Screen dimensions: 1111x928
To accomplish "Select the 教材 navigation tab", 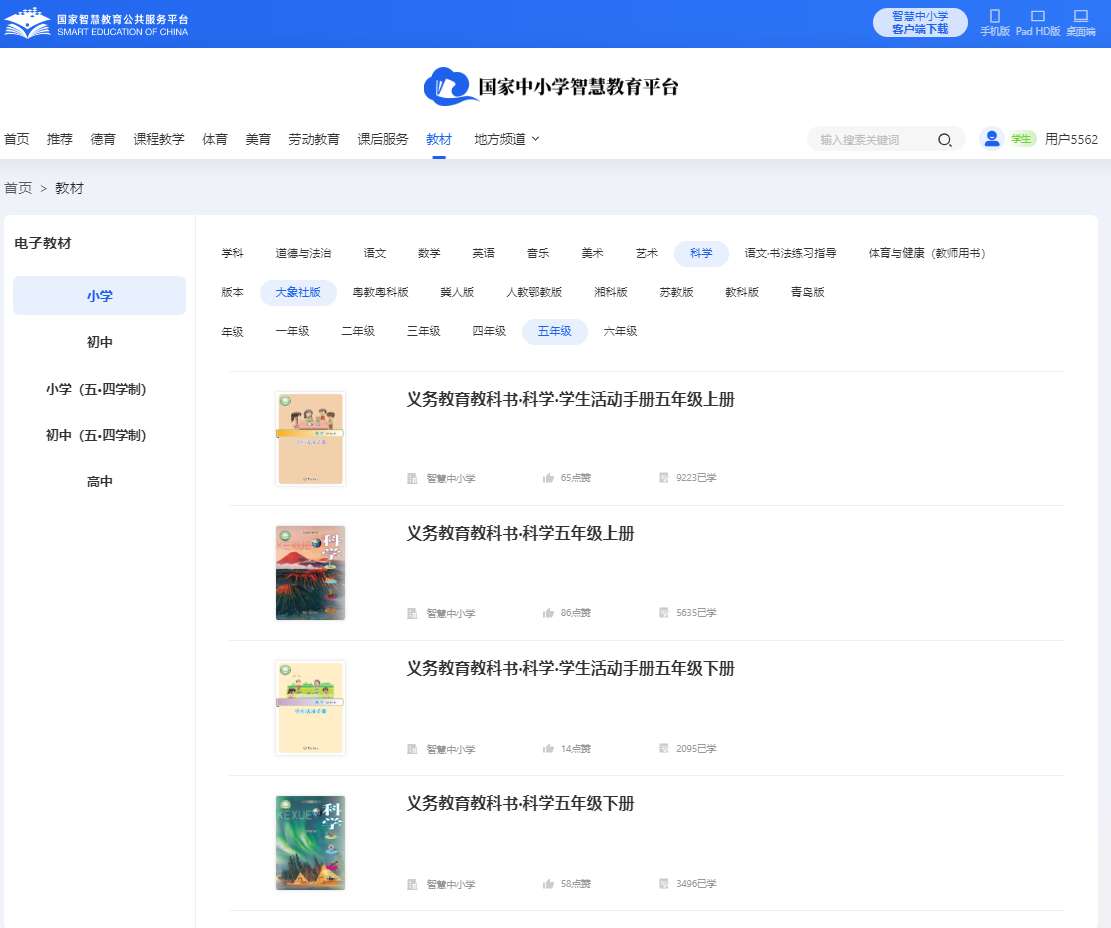I will (439, 139).
